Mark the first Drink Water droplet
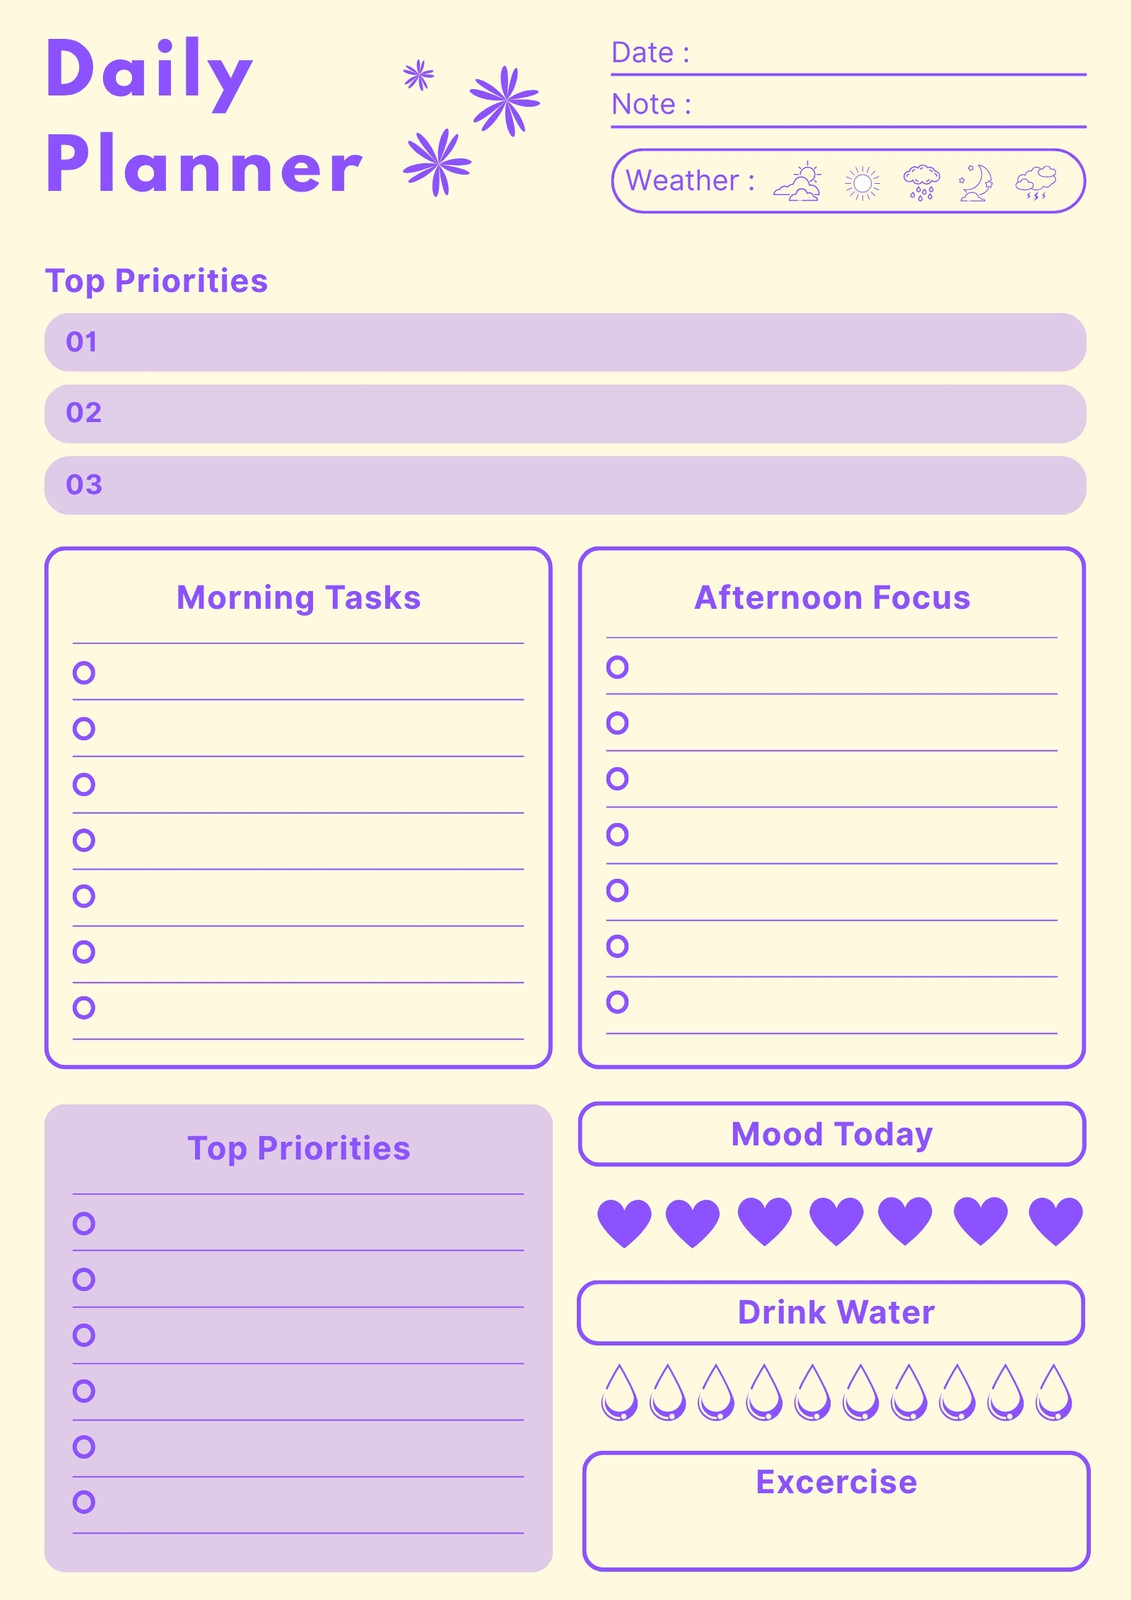 tap(620, 1392)
